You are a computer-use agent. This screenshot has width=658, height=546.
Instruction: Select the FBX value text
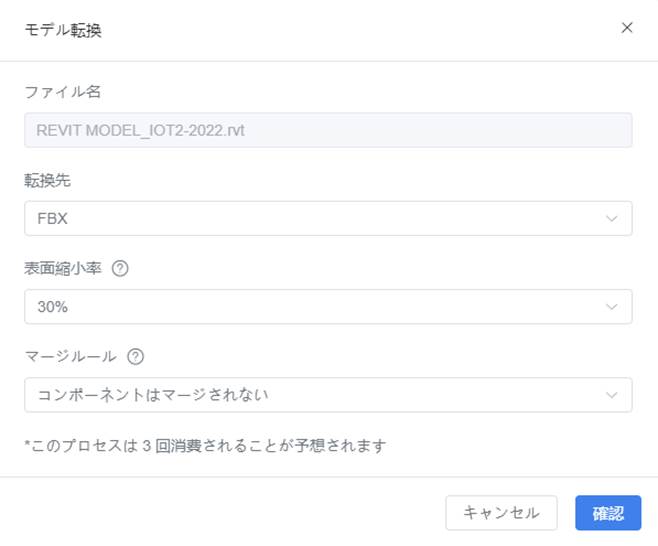52,219
